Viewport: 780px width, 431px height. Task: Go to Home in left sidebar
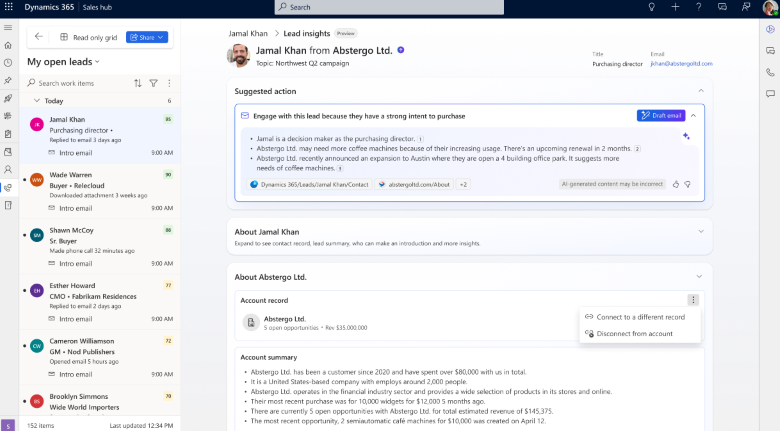(x=8, y=45)
